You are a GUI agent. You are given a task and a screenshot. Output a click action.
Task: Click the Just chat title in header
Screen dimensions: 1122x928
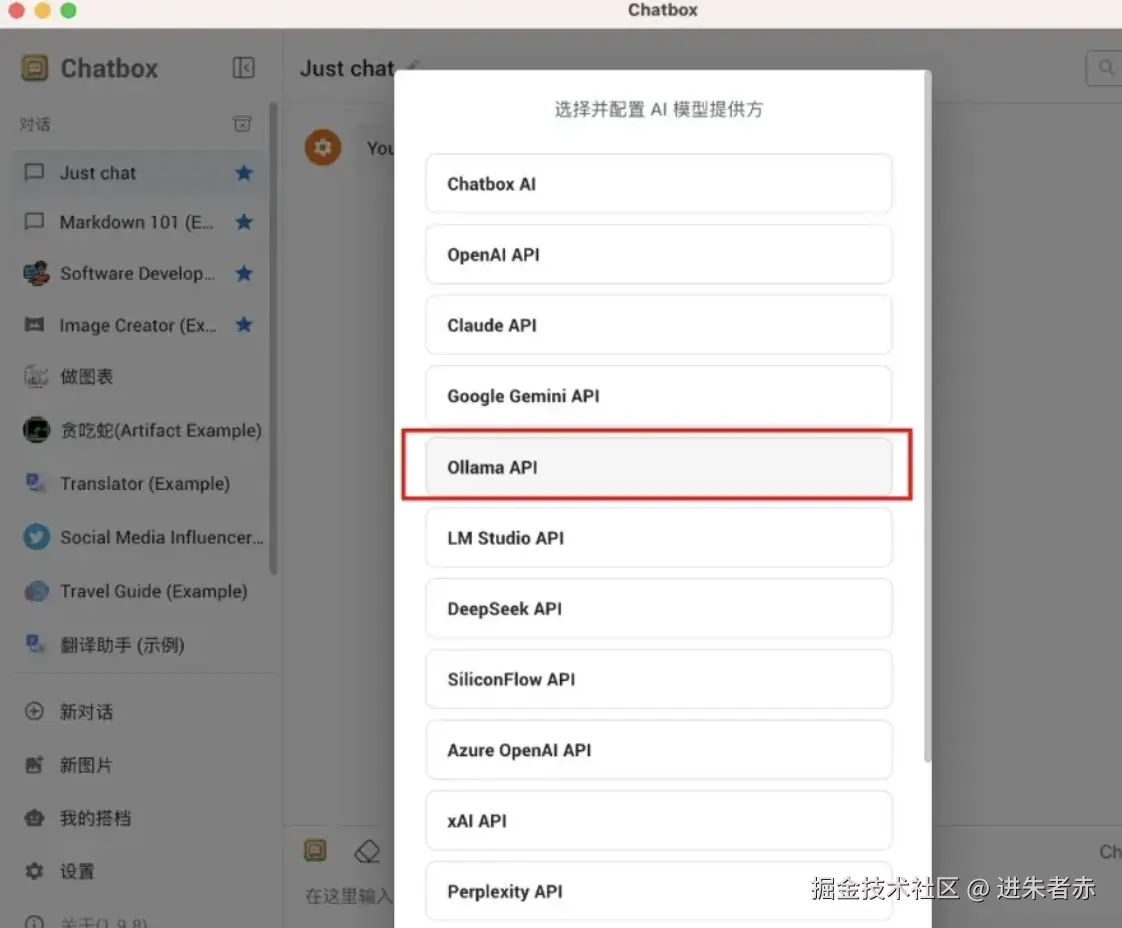coord(346,68)
